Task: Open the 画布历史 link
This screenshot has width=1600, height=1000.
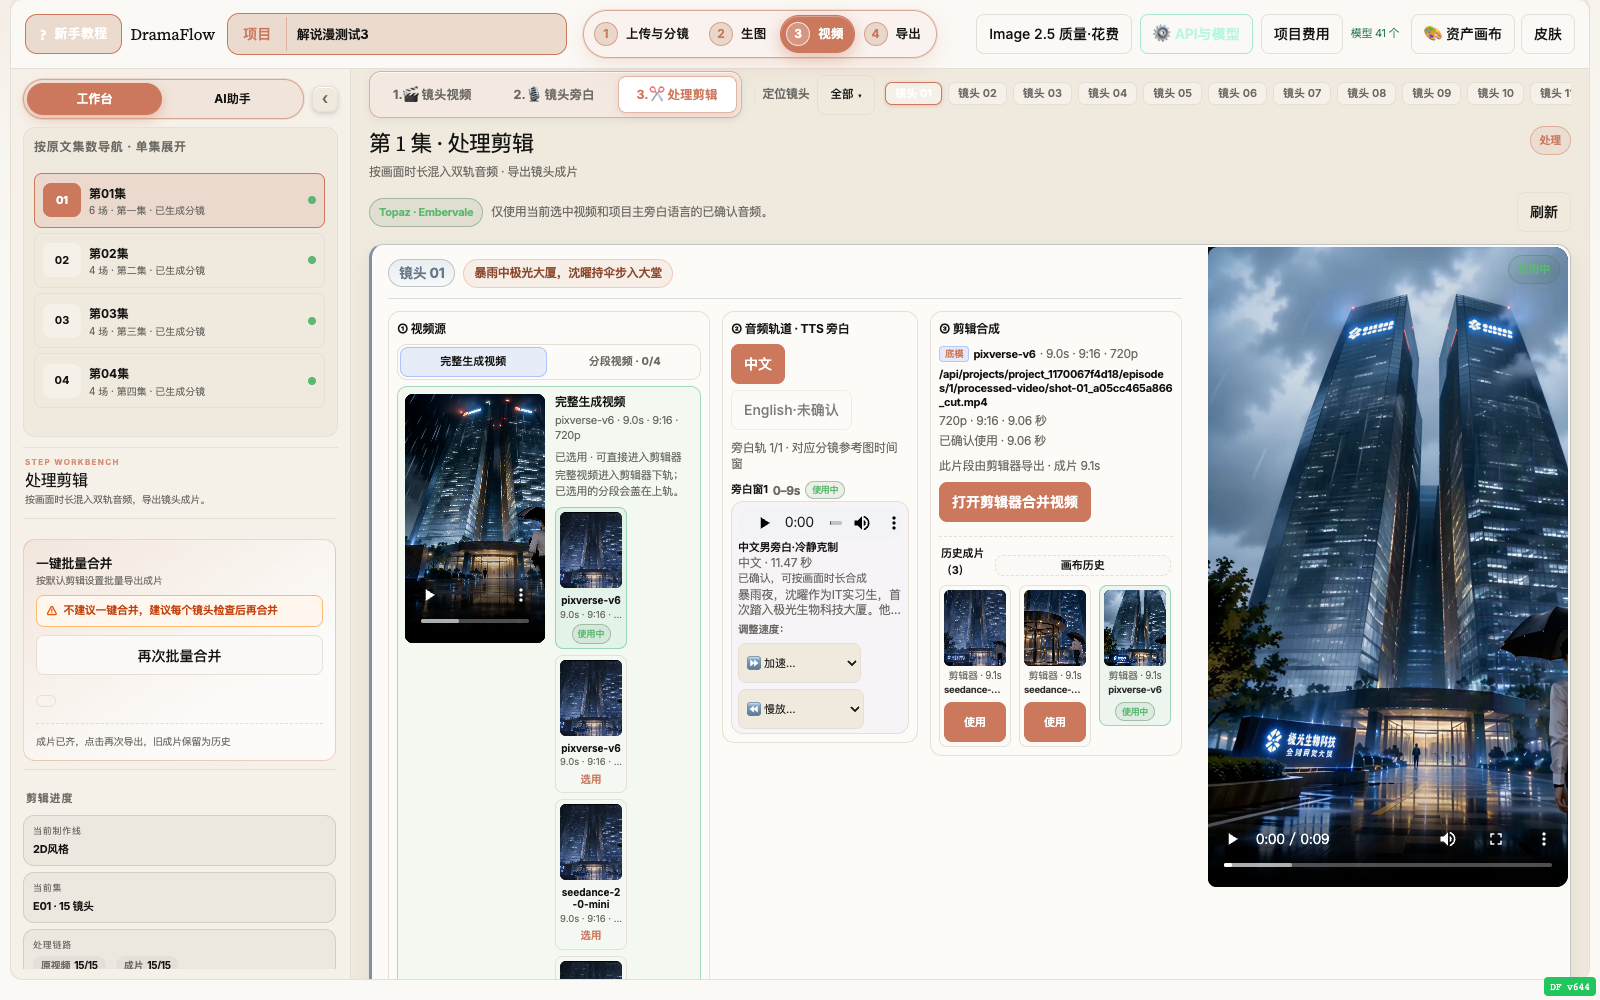Action: (x=1082, y=565)
